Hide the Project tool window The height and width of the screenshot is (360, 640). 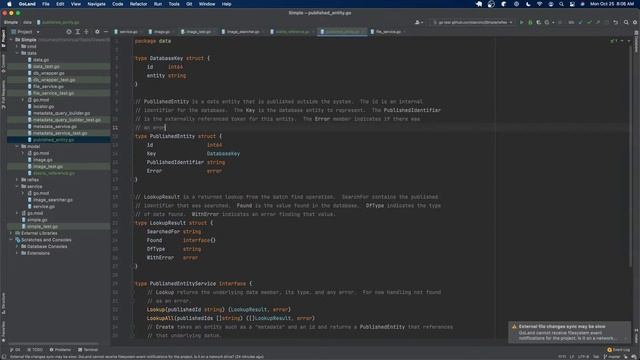(106, 32)
